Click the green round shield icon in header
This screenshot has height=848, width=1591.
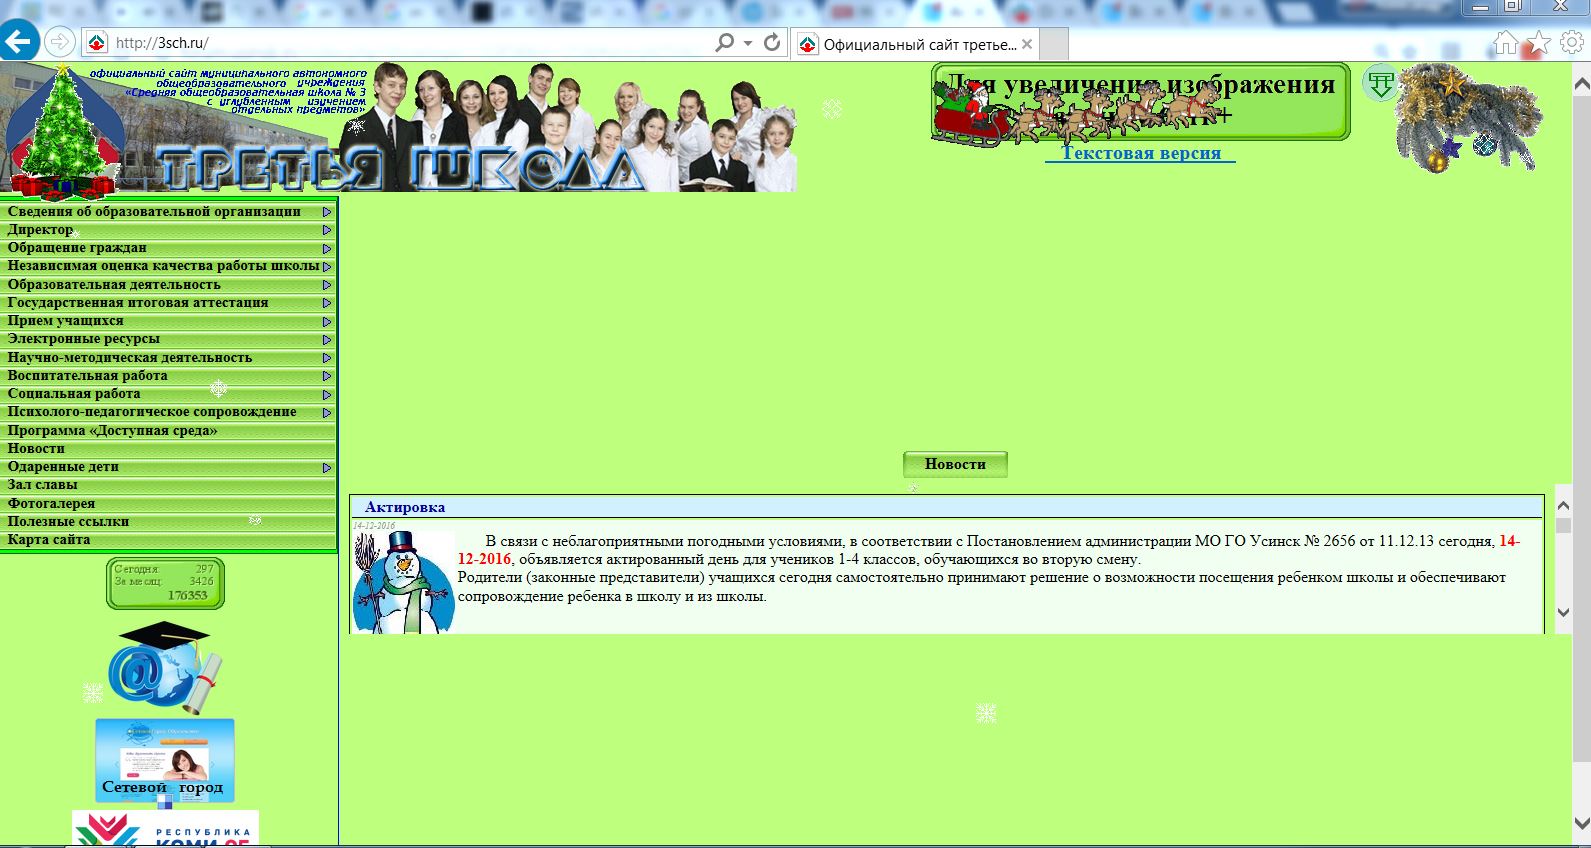pos(1380,84)
